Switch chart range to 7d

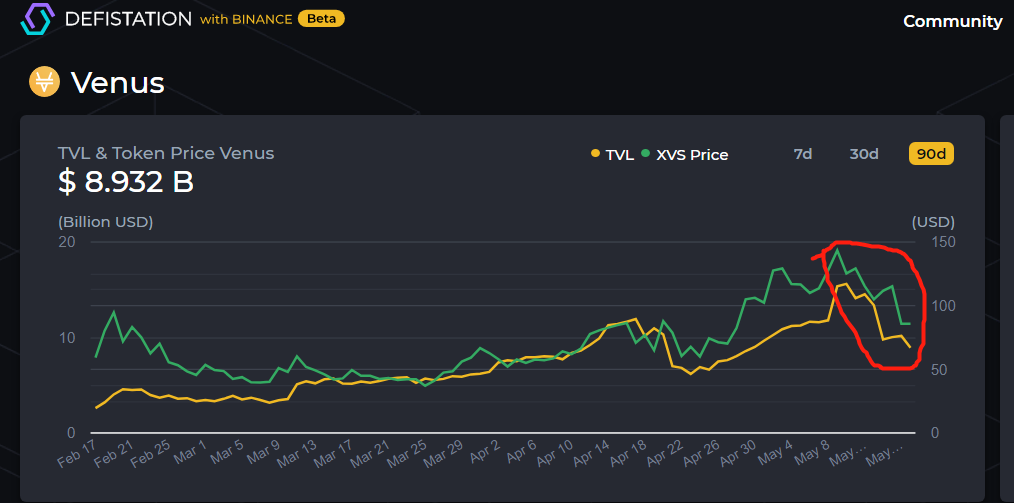(802, 154)
